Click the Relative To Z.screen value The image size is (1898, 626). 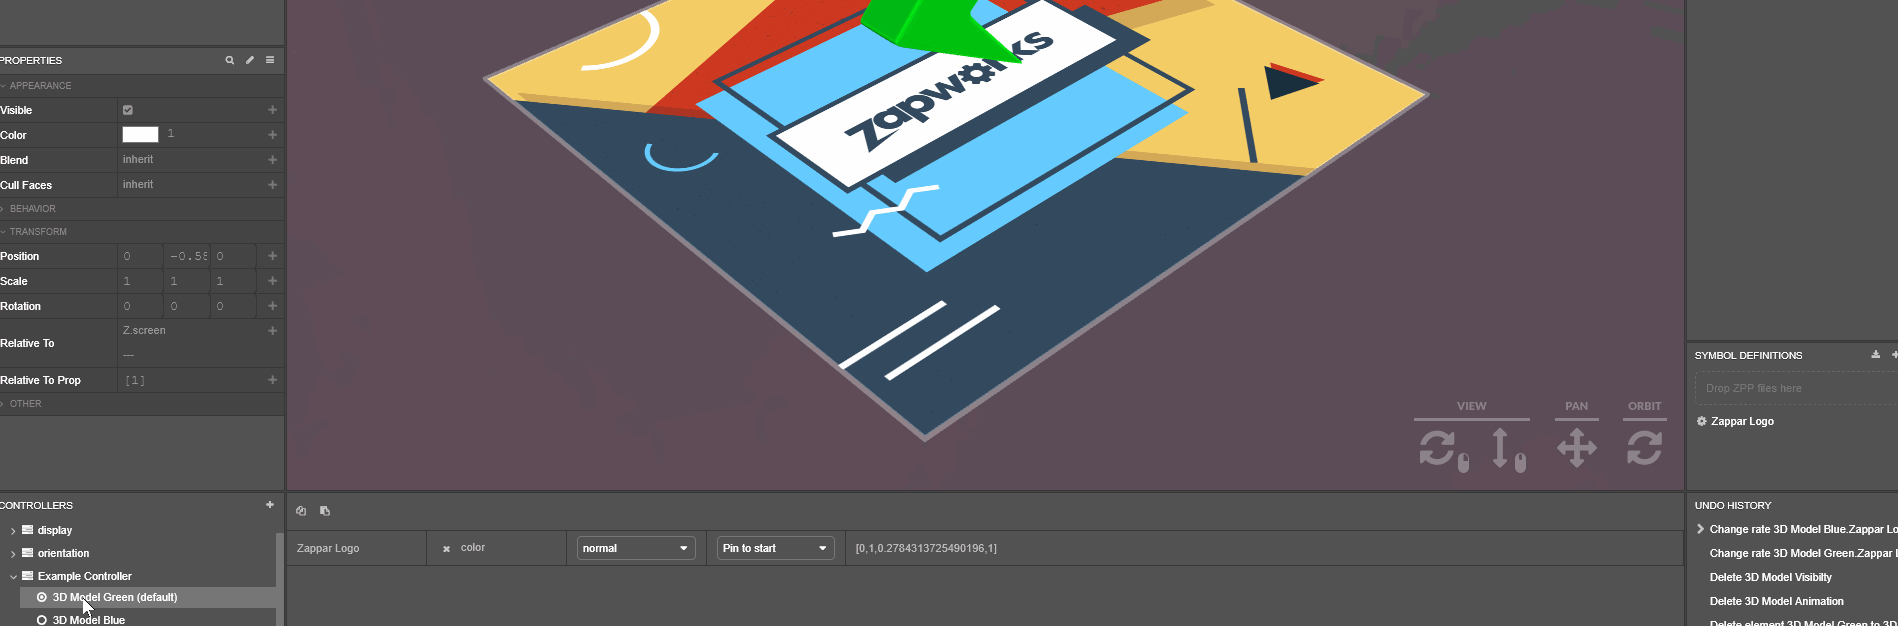(x=144, y=331)
